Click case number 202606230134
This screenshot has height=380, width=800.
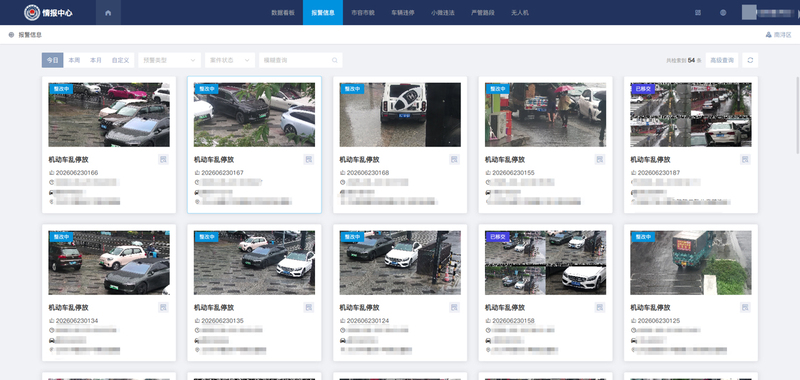(x=77, y=321)
